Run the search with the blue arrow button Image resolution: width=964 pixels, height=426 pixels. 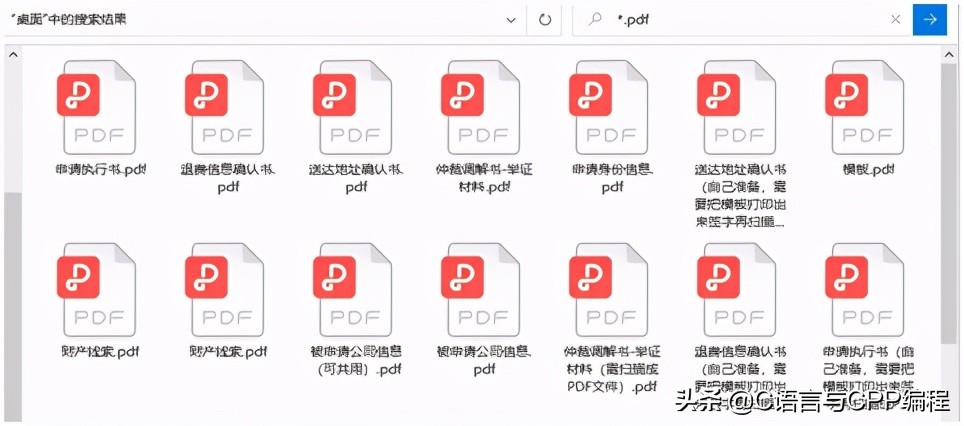(x=930, y=20)
